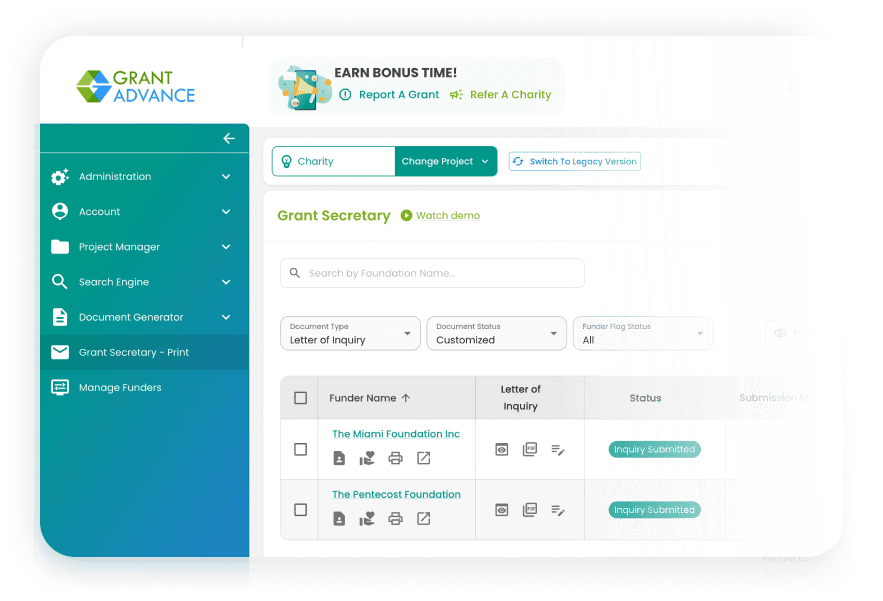The height and width of the screenshot is (601, 883).
Task: Click the Grant Advance logo
Action: [136, 86]
